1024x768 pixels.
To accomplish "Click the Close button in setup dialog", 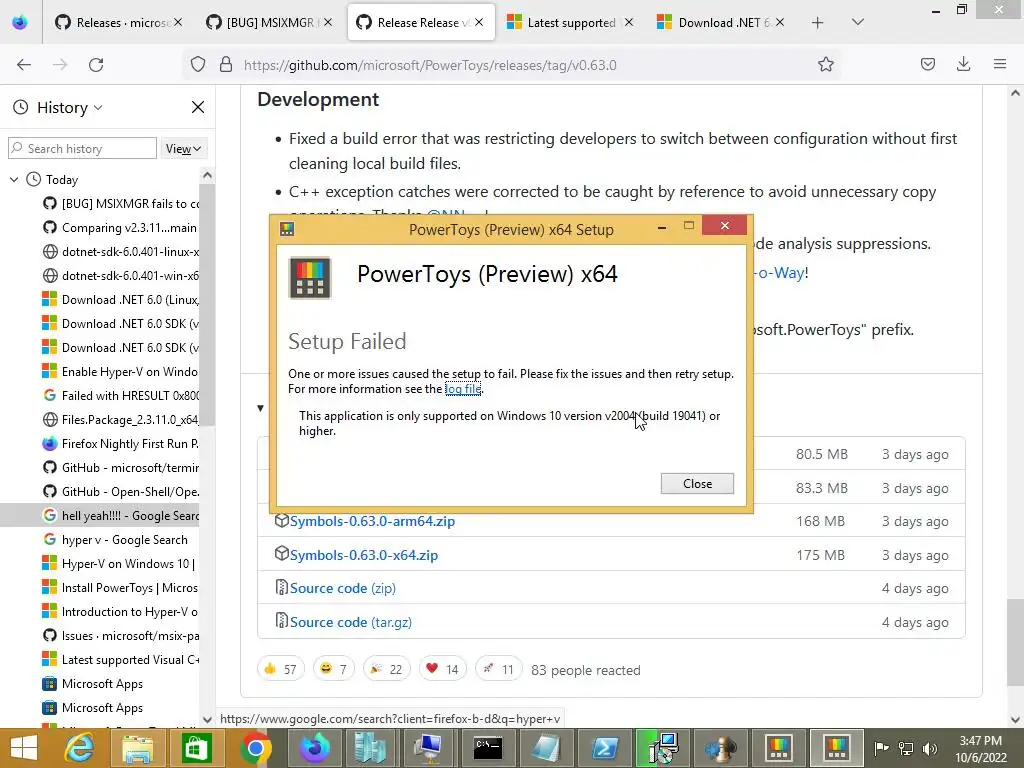I will (x=697, y=484).
